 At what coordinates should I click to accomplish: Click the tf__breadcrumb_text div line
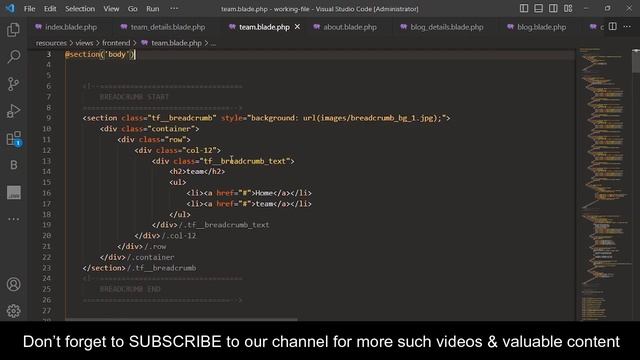[x=223, y=161]
